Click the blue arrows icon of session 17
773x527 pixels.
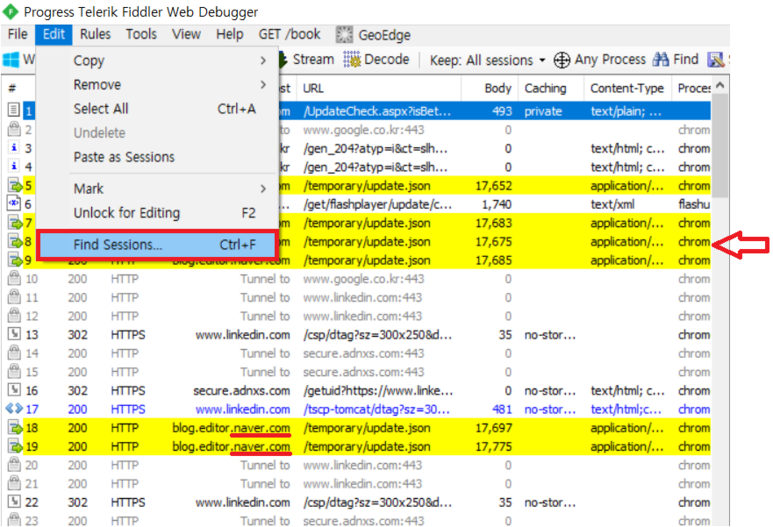[14, 409]
